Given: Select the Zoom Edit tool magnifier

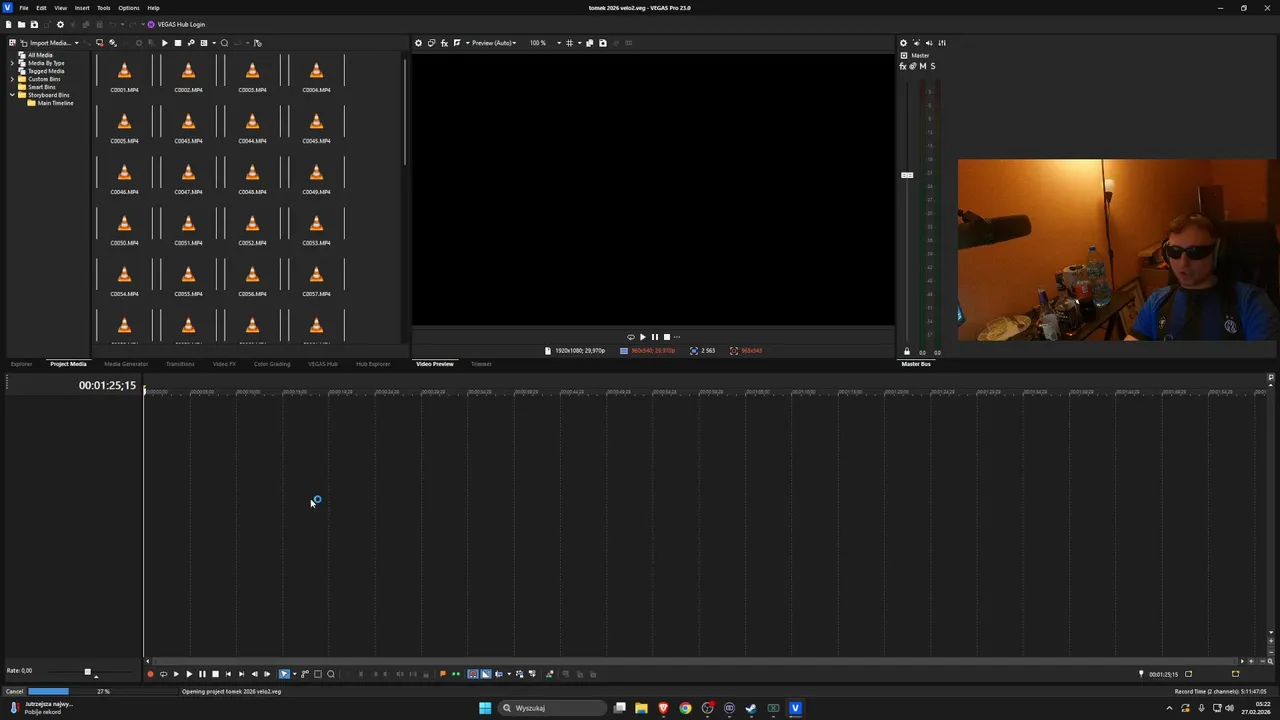Looking at the screenshot, I should point(331,674).
